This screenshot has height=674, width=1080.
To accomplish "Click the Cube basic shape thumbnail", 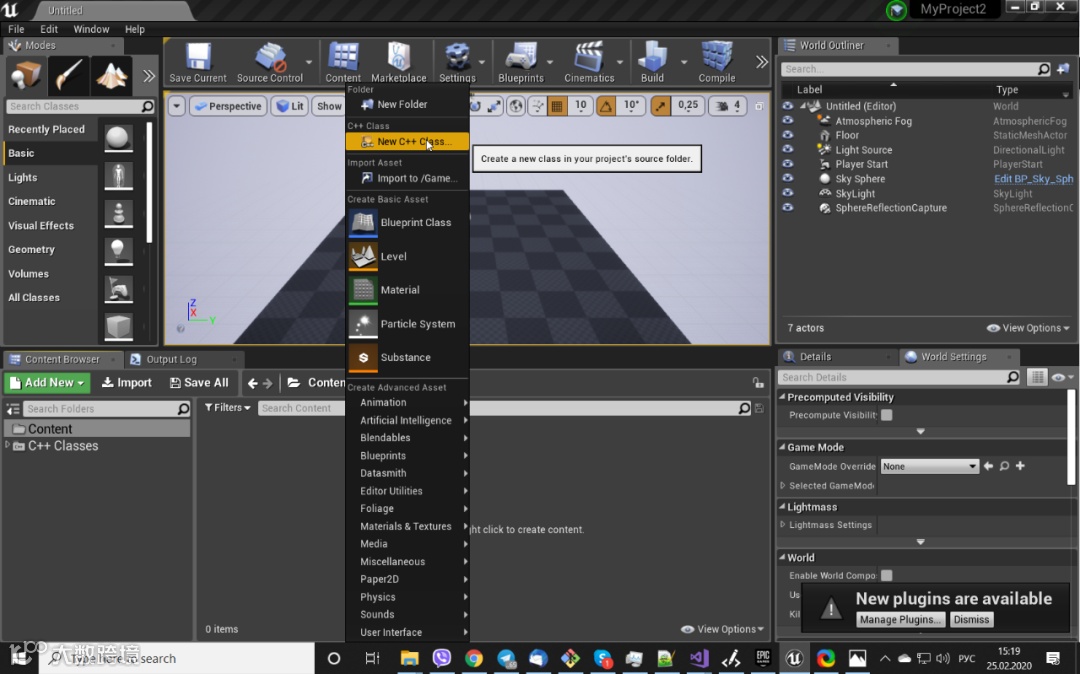I will click(118, 326).
